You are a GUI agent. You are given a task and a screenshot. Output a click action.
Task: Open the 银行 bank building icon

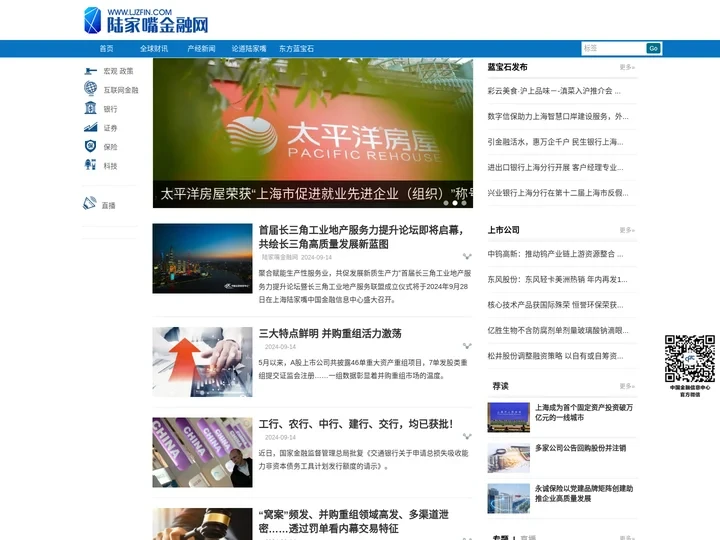click(90, 108)
